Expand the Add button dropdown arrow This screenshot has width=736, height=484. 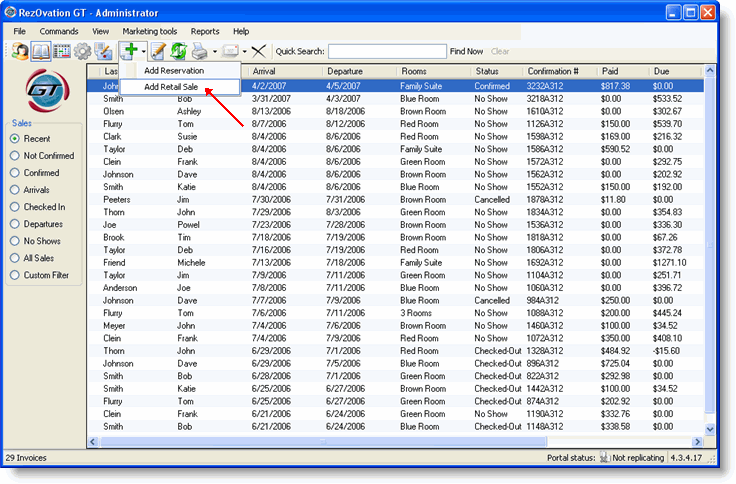click(x=144, y=51)
